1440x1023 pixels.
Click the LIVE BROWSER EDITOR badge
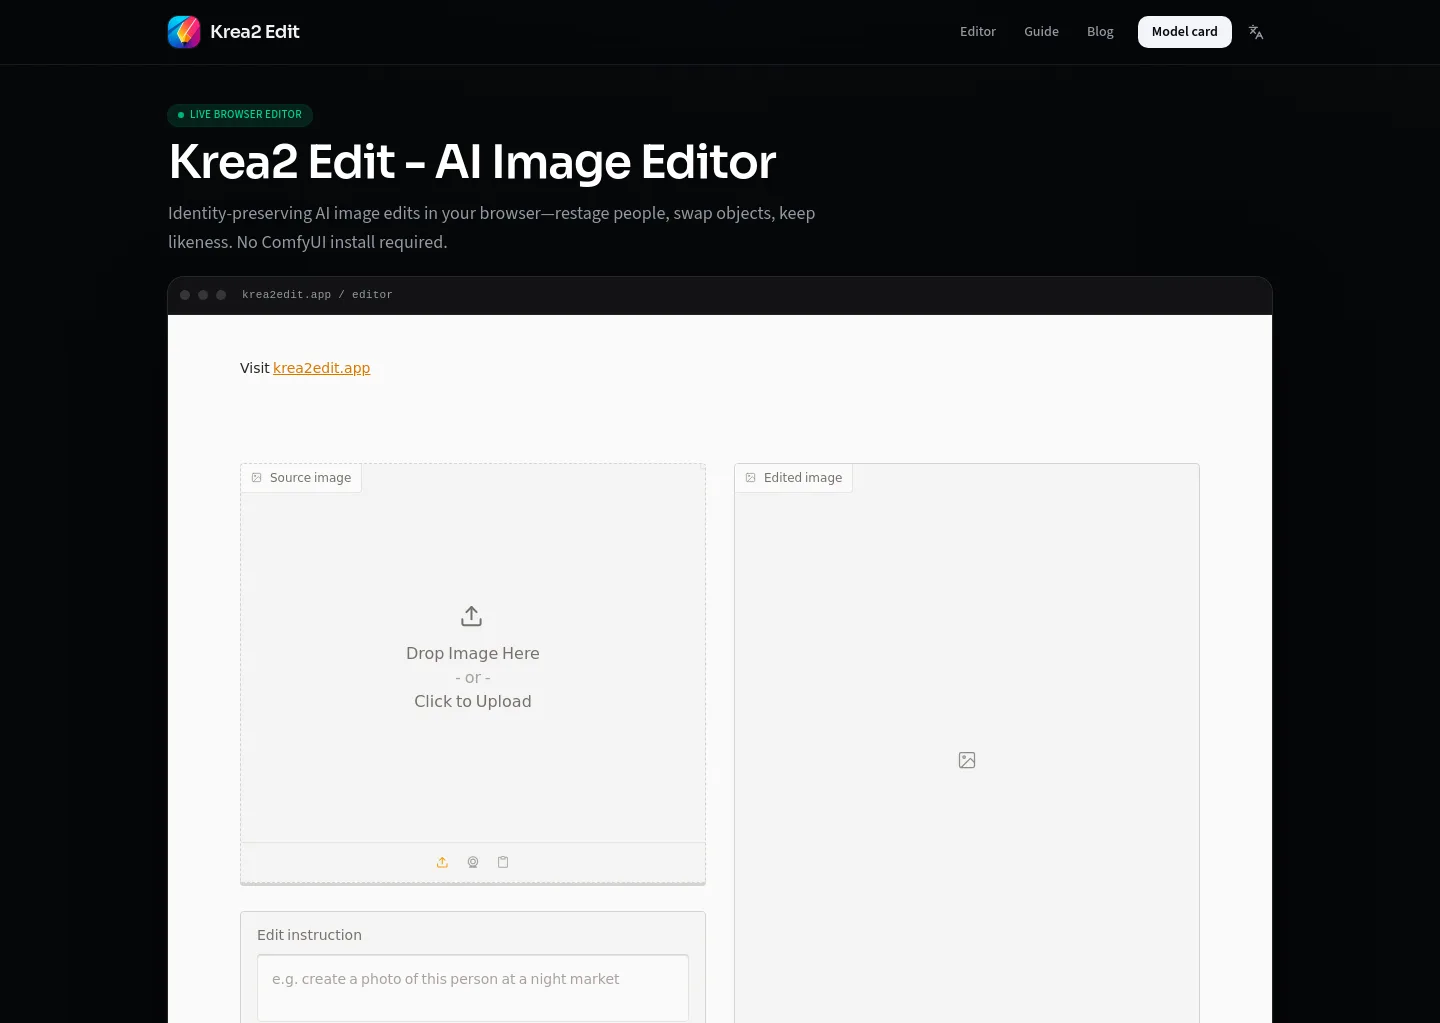[x=240, y=115]
